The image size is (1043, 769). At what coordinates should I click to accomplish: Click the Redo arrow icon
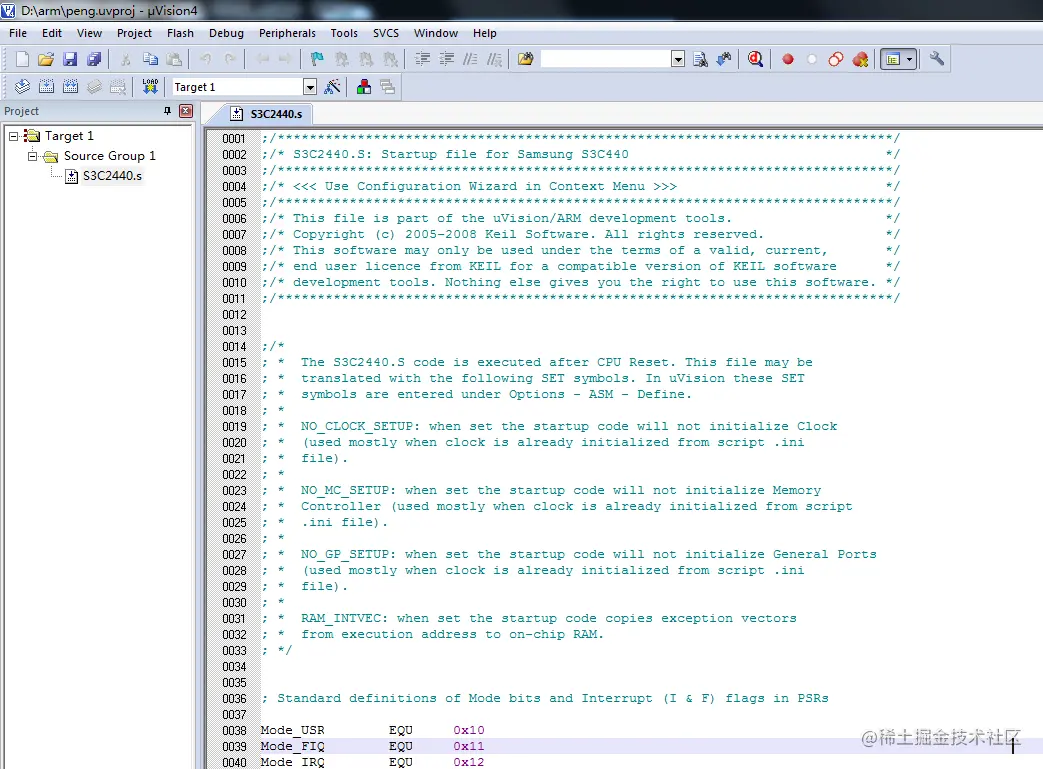click(x=230, y=59)
